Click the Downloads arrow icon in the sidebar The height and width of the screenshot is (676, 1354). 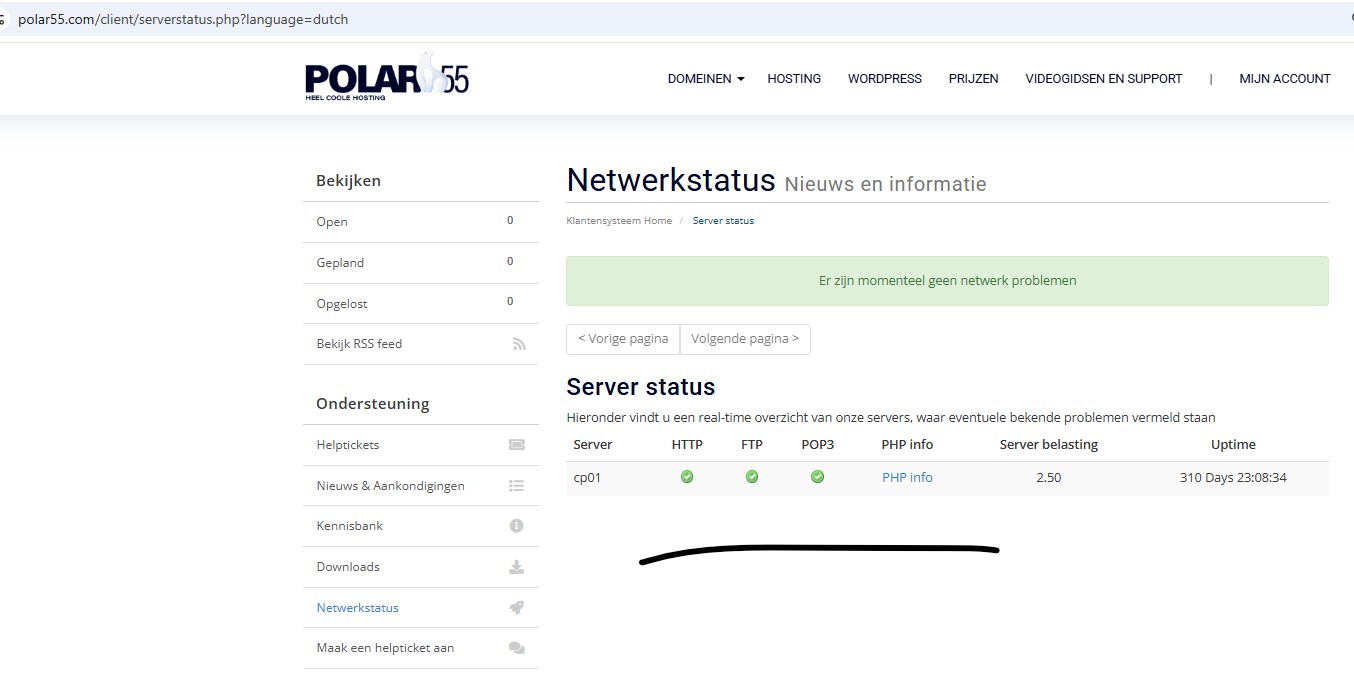click(x=516, y=566)
